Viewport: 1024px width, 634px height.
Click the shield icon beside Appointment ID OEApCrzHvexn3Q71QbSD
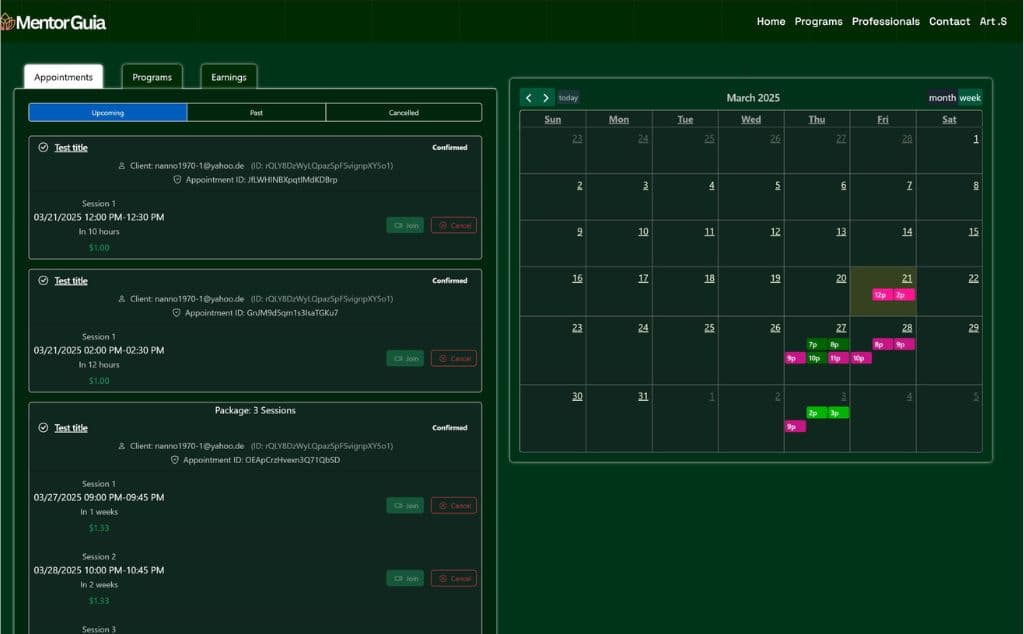(174, 460)
